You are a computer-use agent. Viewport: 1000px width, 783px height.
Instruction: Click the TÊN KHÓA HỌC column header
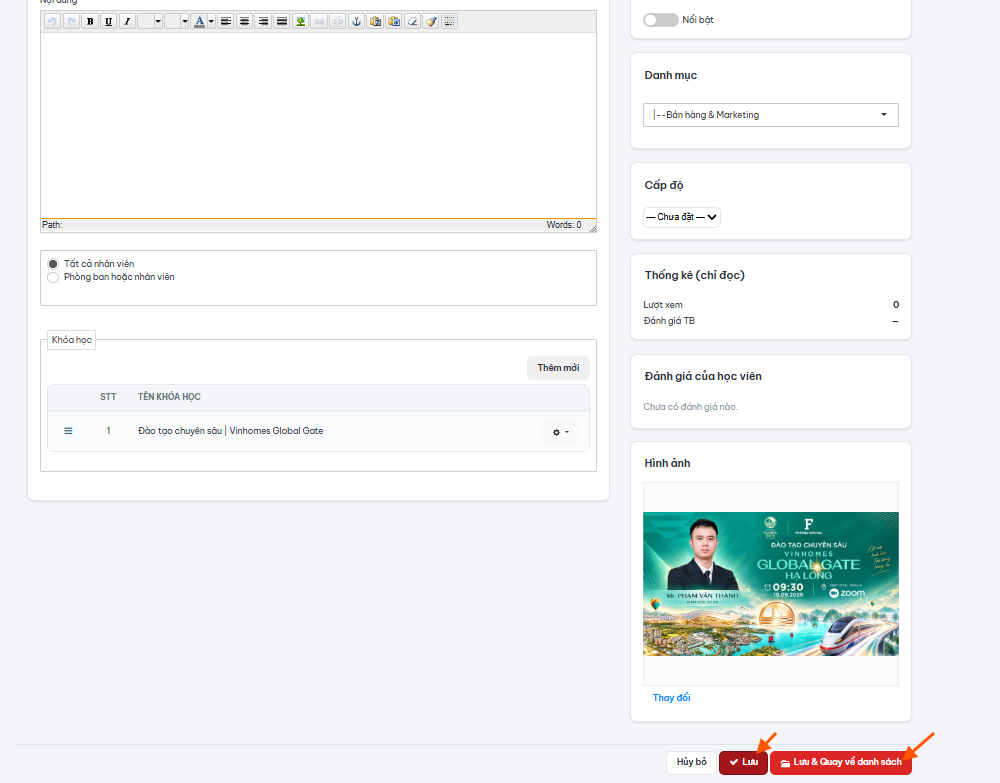click(x=169, y=397)
